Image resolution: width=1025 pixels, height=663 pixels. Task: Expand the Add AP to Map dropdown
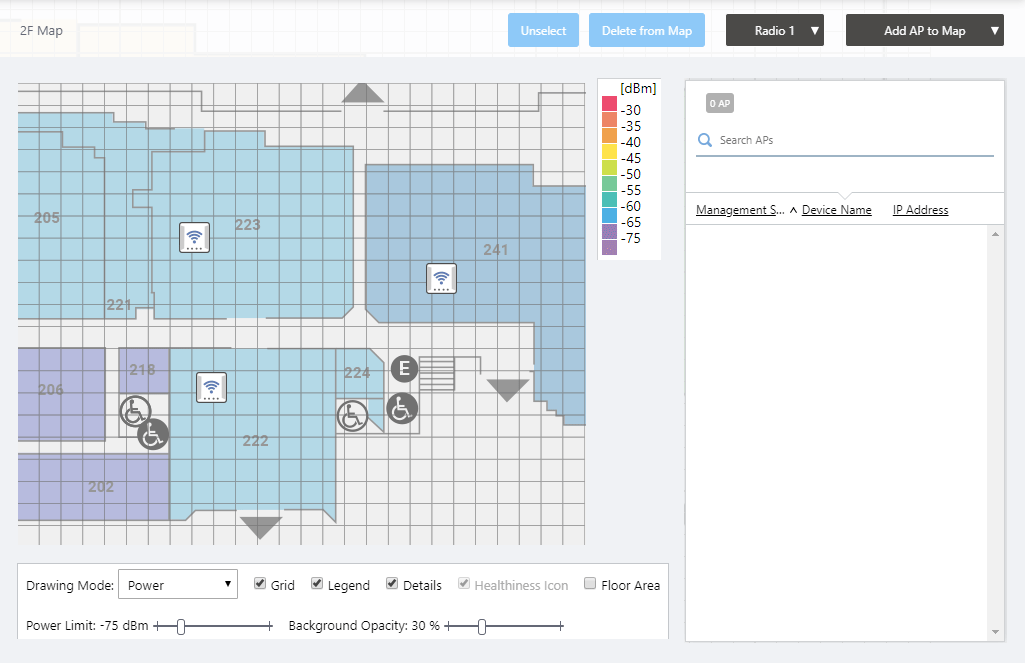(924, 31)
